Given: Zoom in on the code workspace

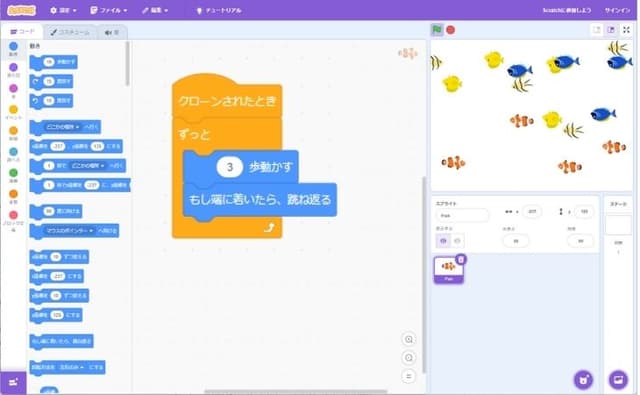Looking at the screenshot, I should click(409, 339).
